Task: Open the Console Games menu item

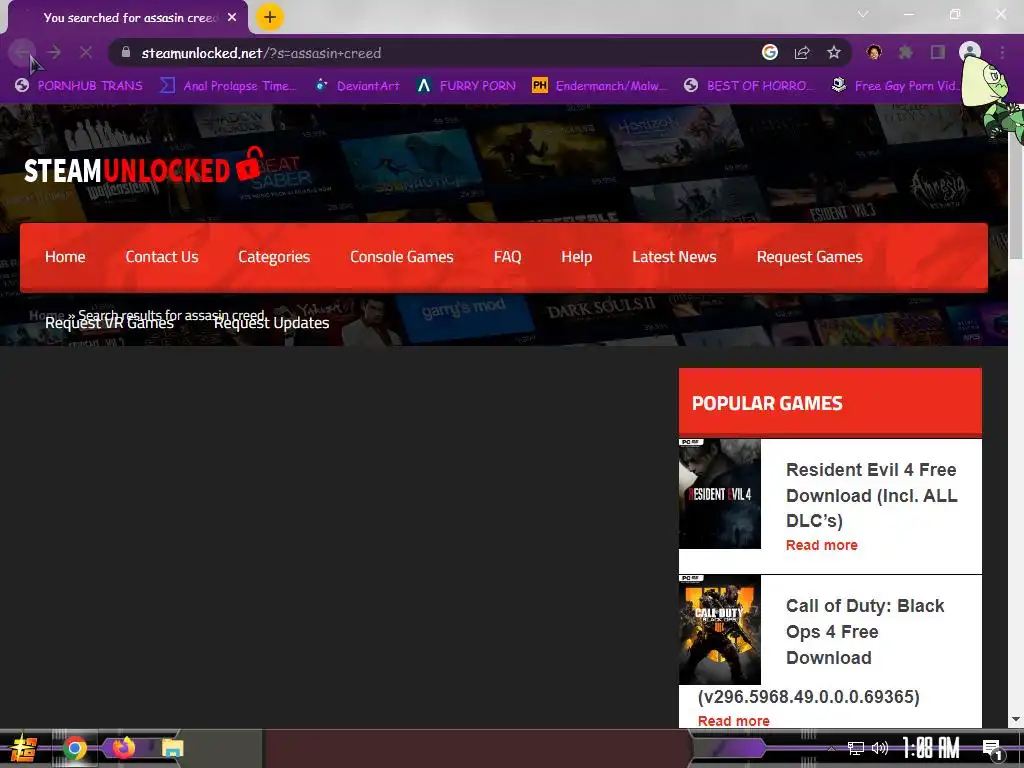Action: pyautogui.click(x=402, y=257)
